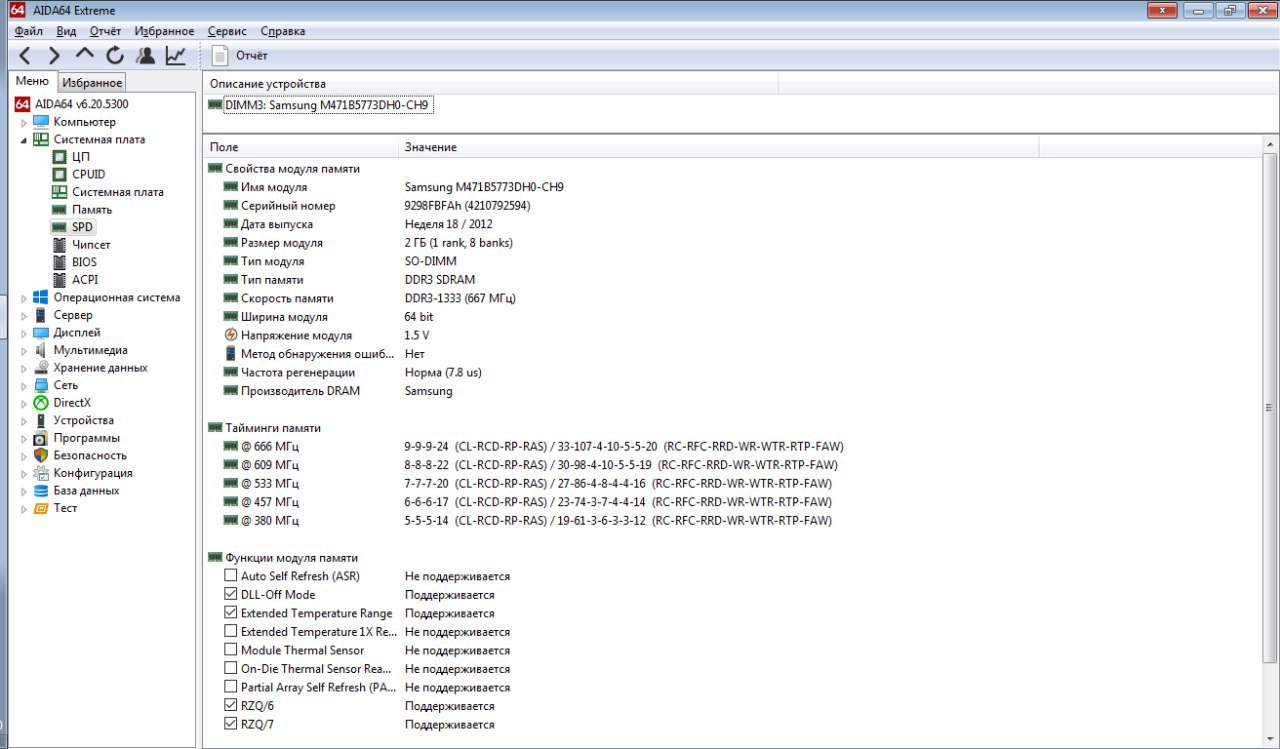Toggle the DLL-Off Mode checkbox
The image size is (1280, 749).
click(231, 594)
